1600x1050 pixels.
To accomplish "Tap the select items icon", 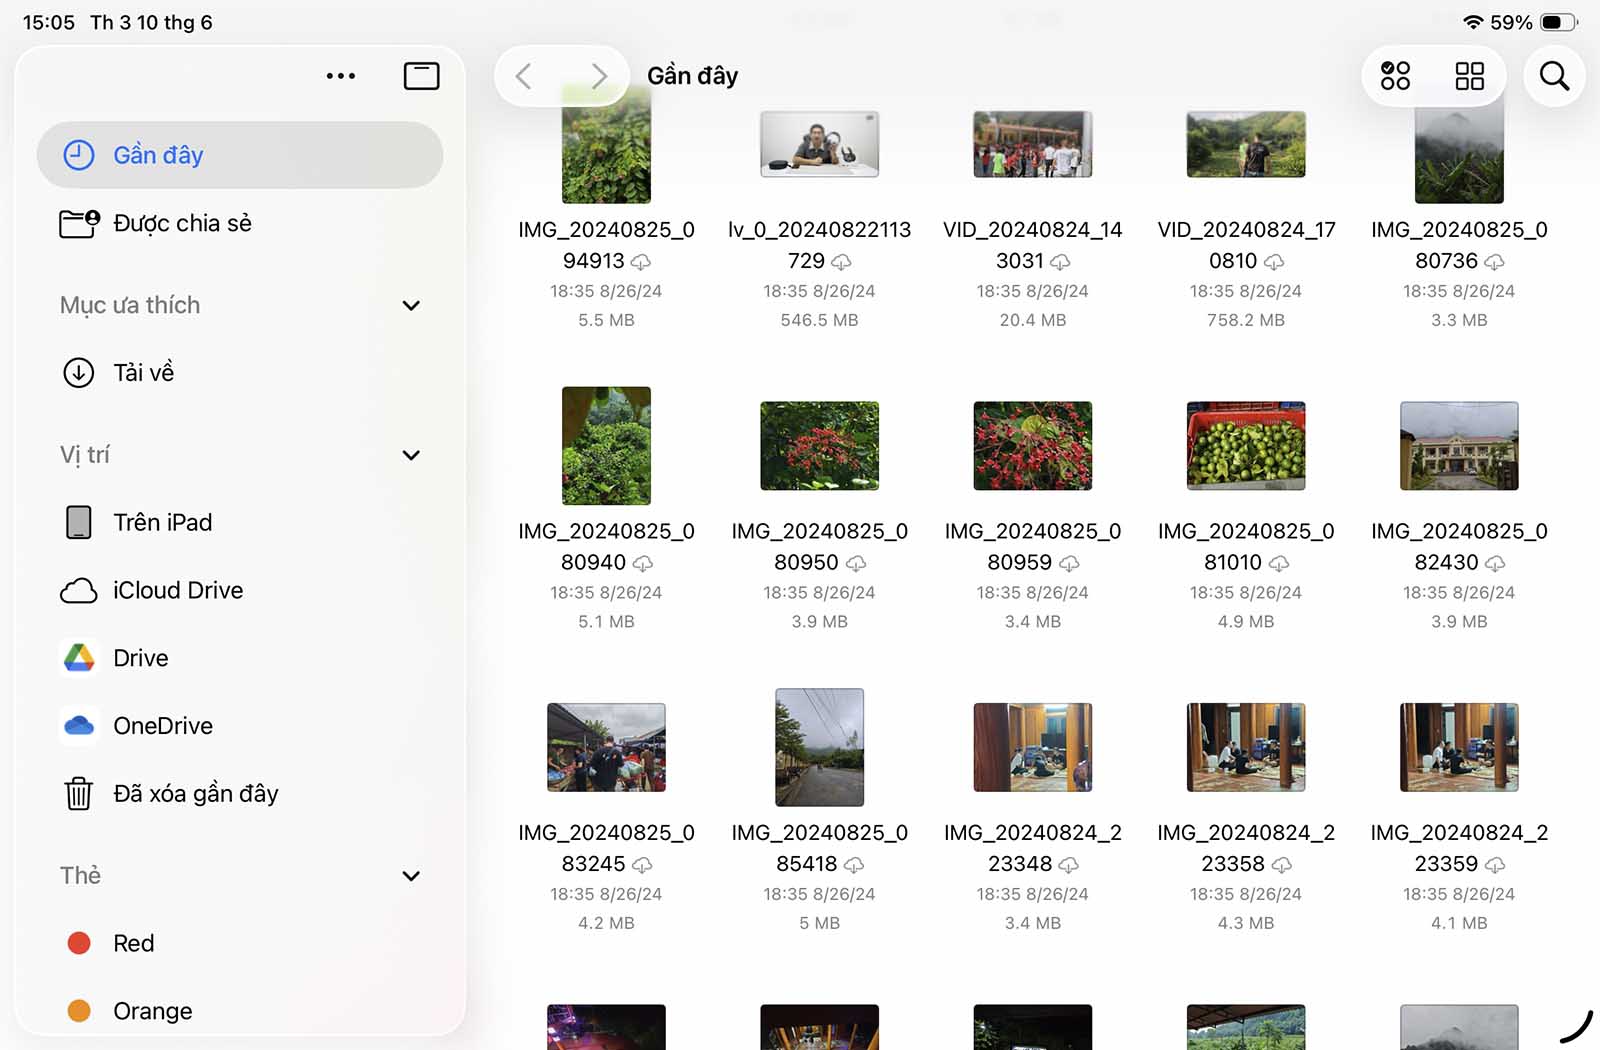I will click(x=1395, y=76).
